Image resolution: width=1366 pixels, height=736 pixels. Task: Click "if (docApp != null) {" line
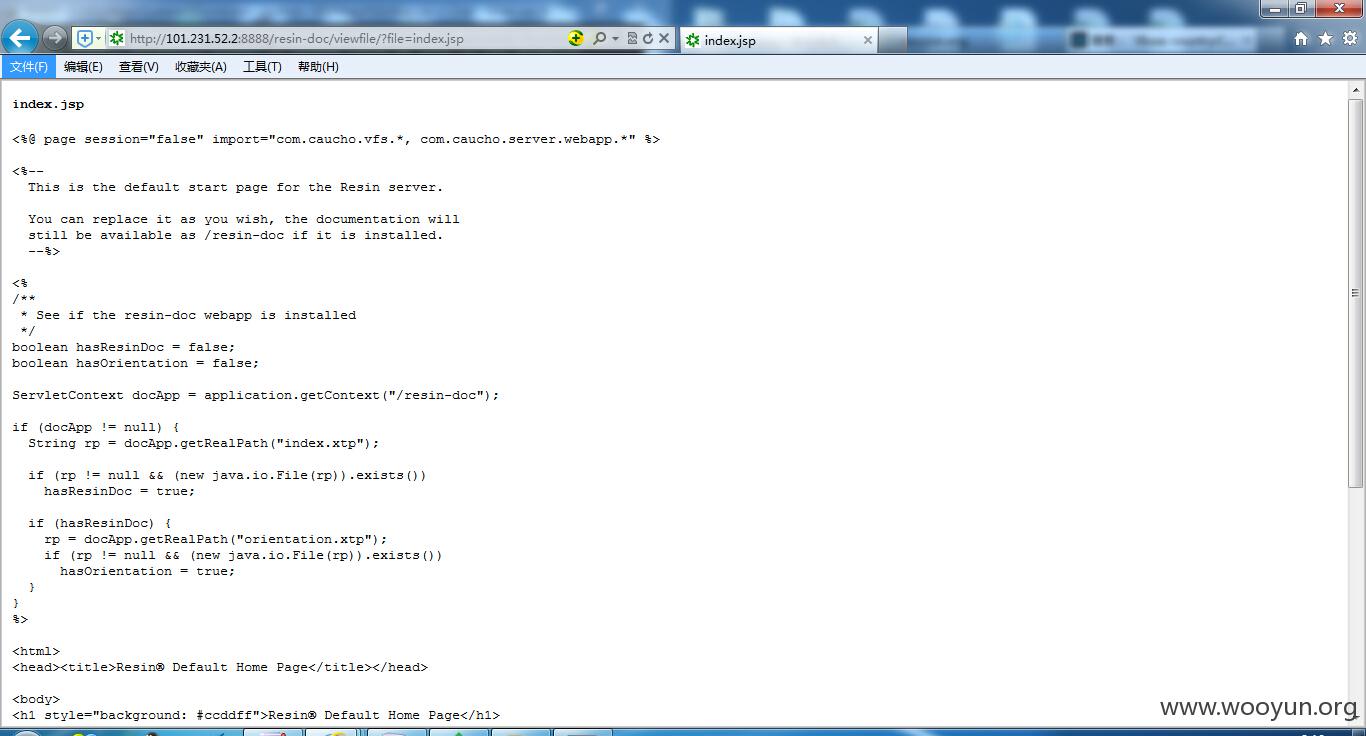tap(96, 427)
